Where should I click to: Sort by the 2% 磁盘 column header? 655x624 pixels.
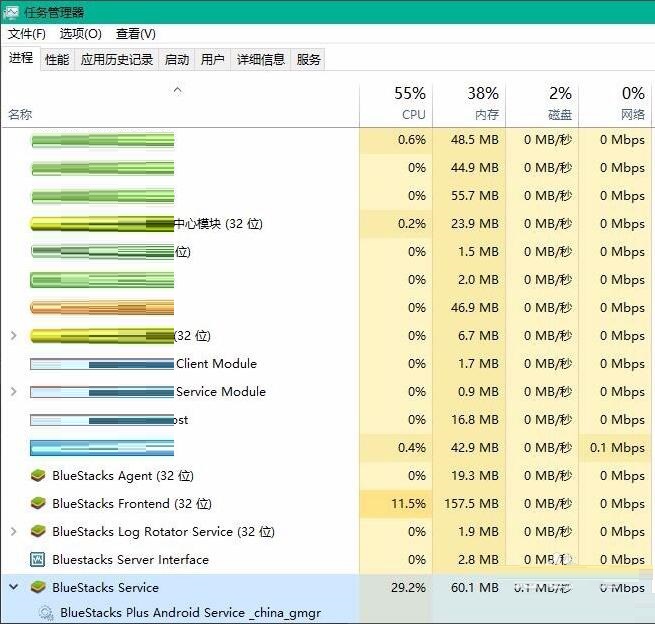[x=542, y=104]
